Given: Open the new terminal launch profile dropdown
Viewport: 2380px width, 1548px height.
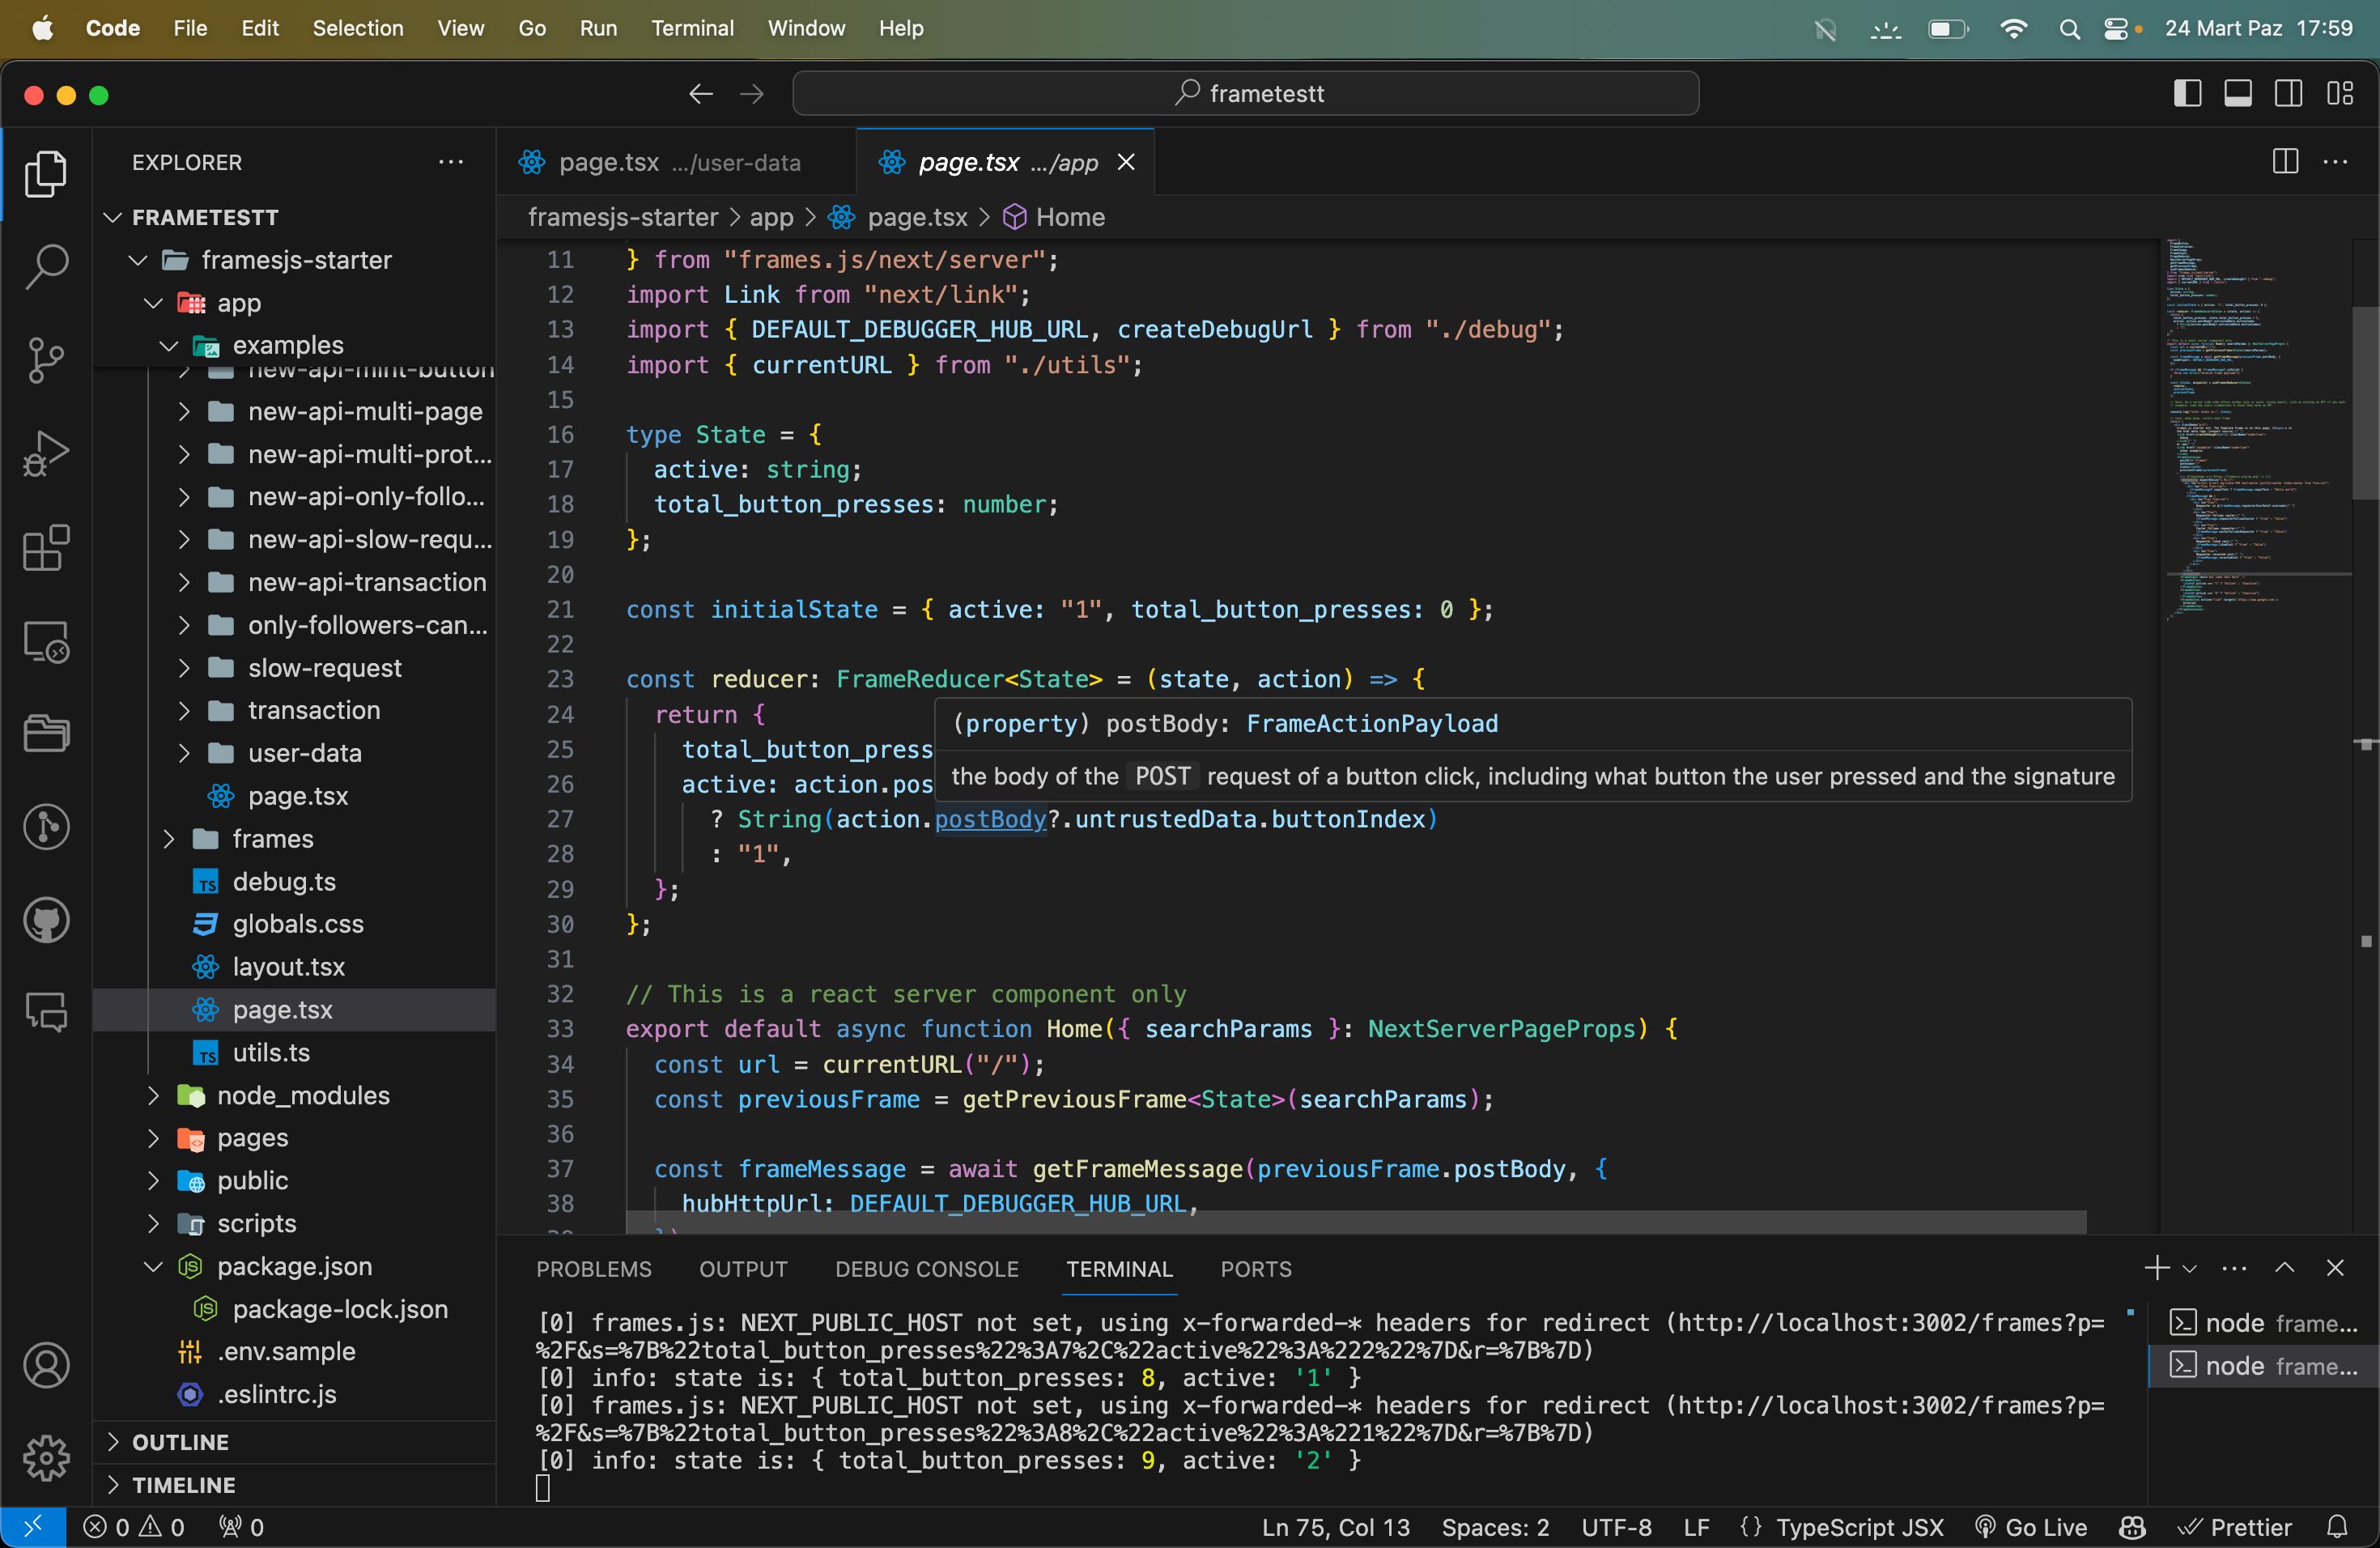Looking at the screenshot, I should coord(2189,1268).
